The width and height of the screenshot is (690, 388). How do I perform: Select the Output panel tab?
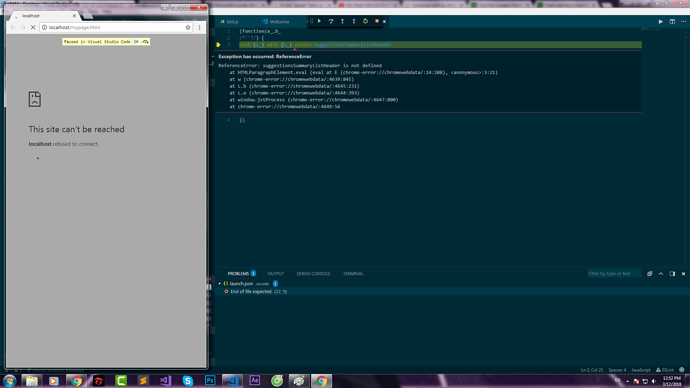(x=276, y=274)
